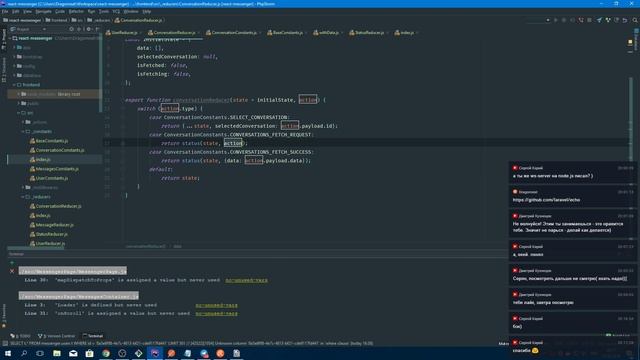640x360 pixels.
Task: Open the TODO tool window tab
Action: click(20, 336)
